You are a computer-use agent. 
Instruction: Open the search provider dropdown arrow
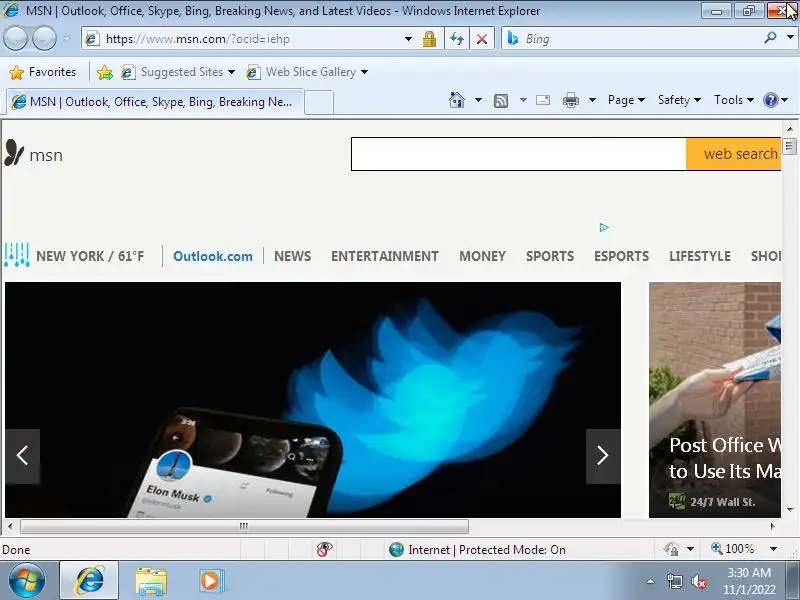[790, 38]
